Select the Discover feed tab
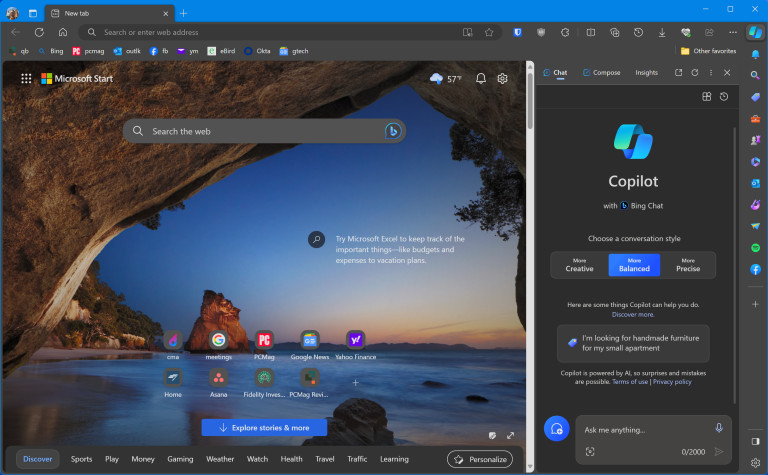The image size is (768, 475). 38,459
